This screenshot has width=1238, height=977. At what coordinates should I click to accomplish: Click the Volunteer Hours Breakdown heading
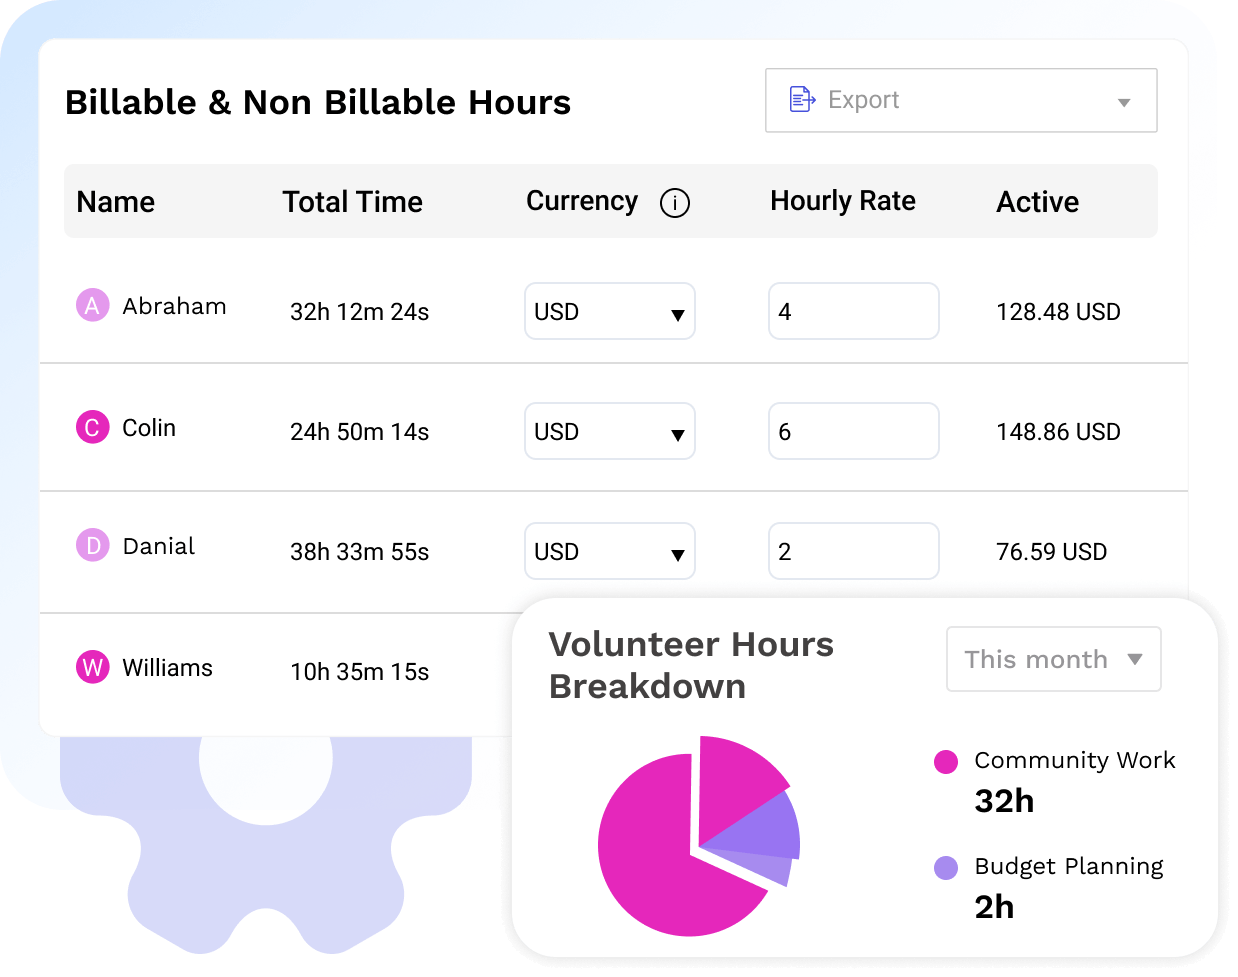691,665
